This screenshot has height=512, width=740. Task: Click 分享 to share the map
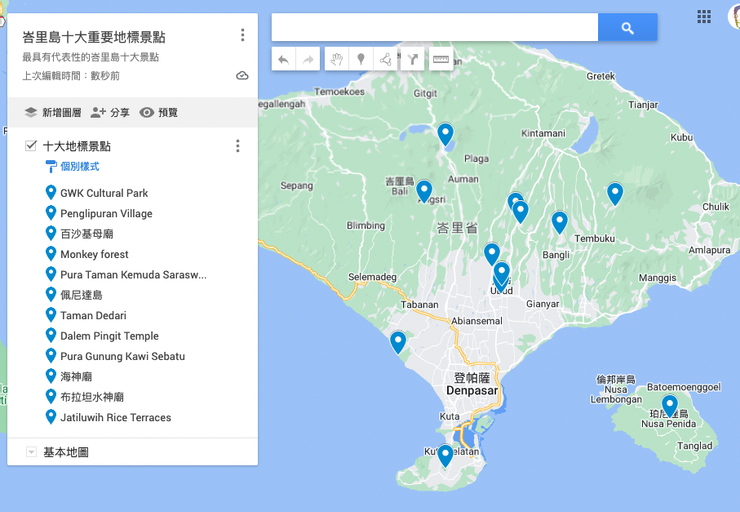click(x=110, y=113)
